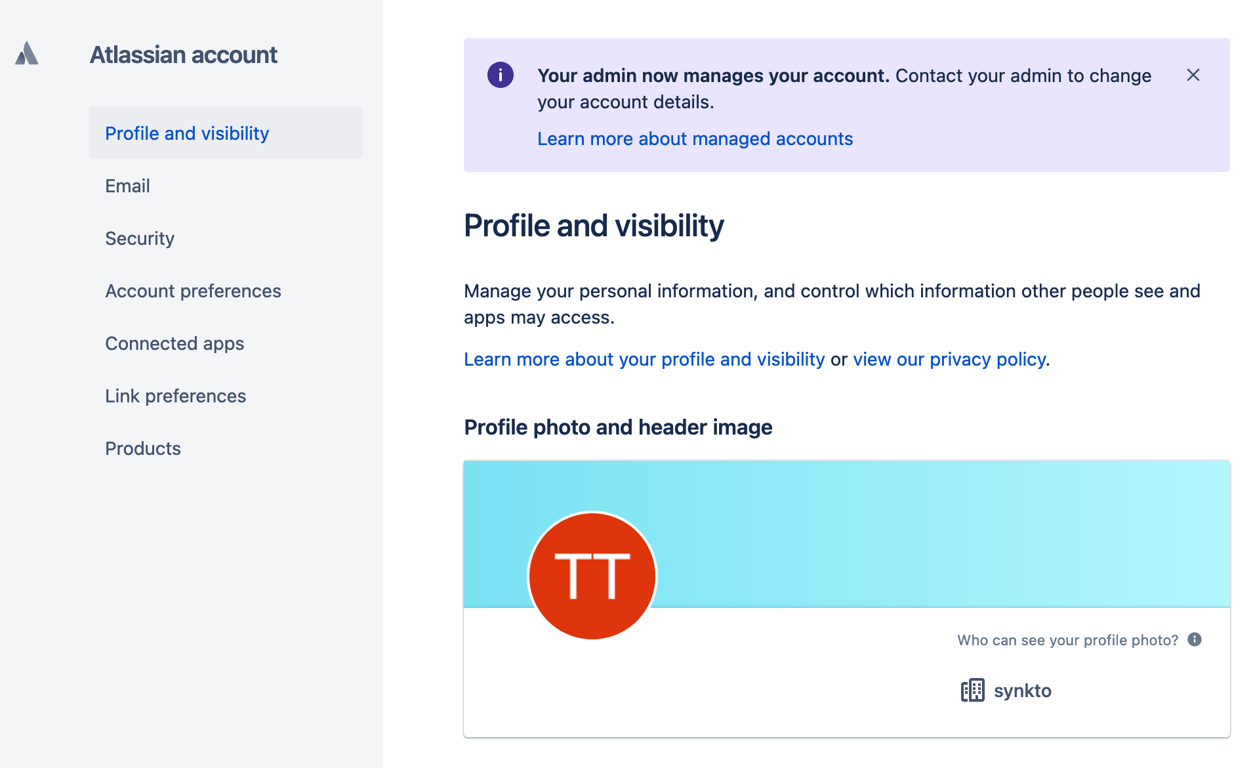Click the Atlassian account title
1253x768 pixels.
(x=183, y=55)
